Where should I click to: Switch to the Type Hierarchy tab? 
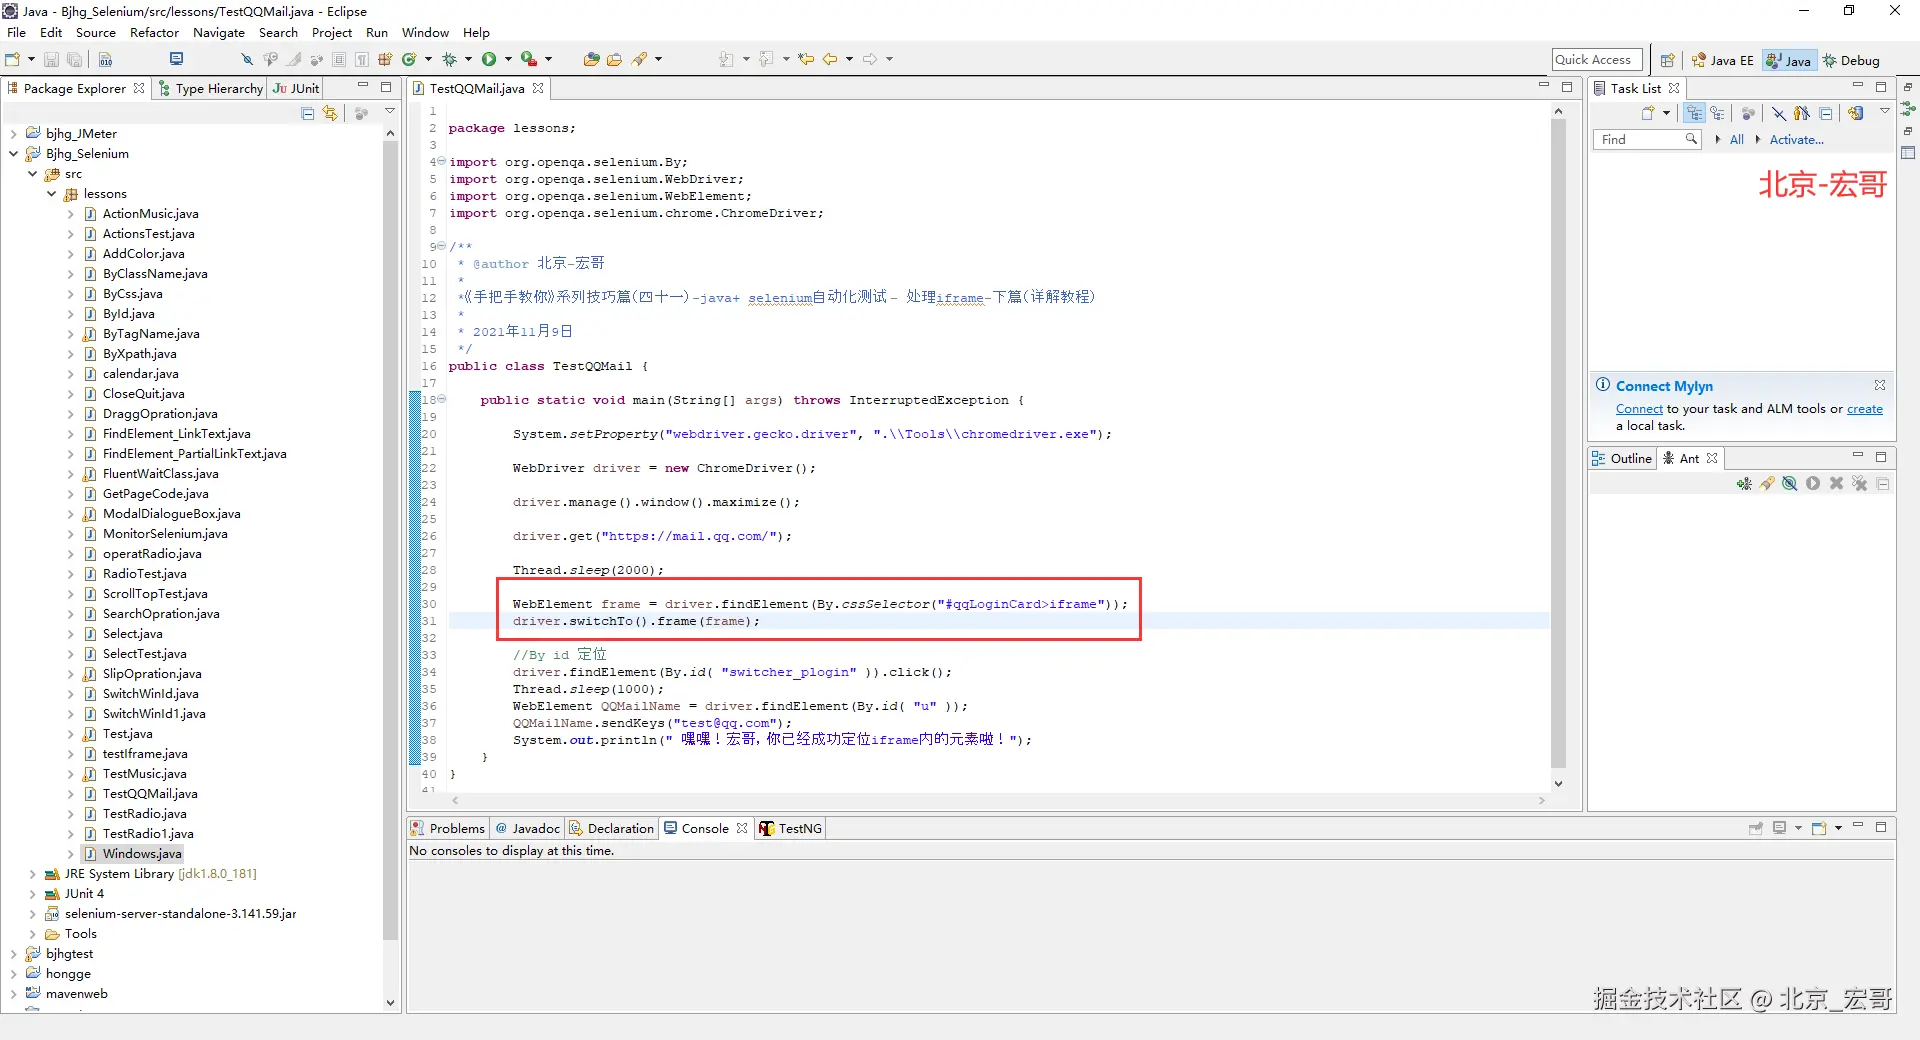210,89
